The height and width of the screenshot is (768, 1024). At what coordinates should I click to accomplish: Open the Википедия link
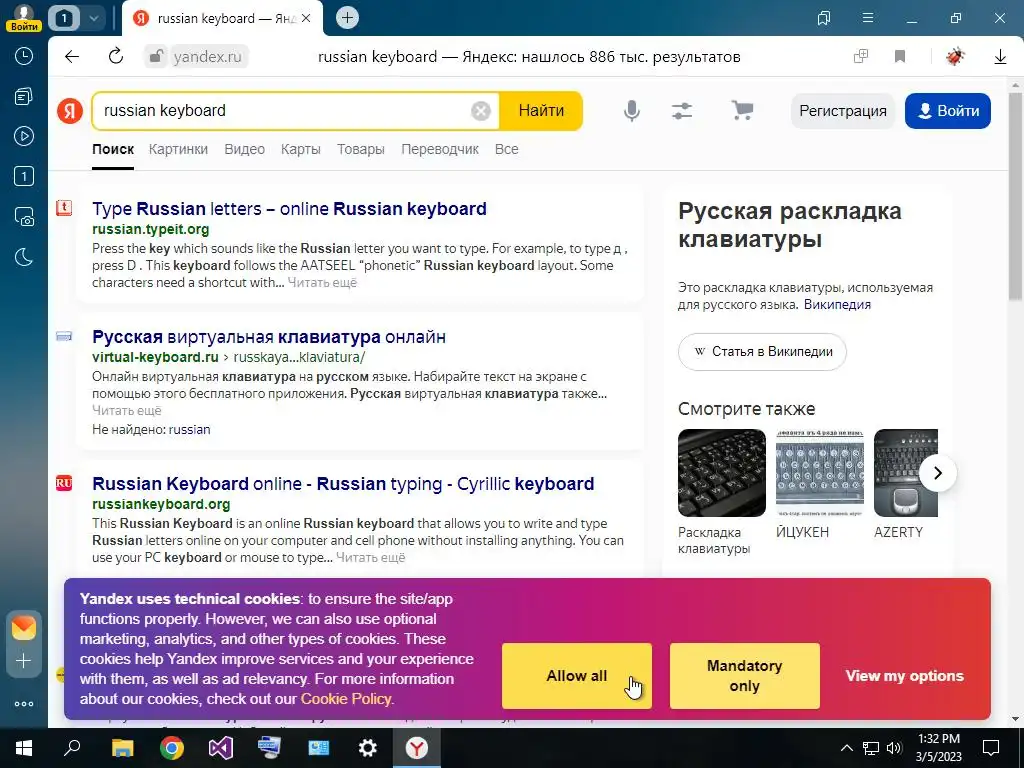pos(837,305)
